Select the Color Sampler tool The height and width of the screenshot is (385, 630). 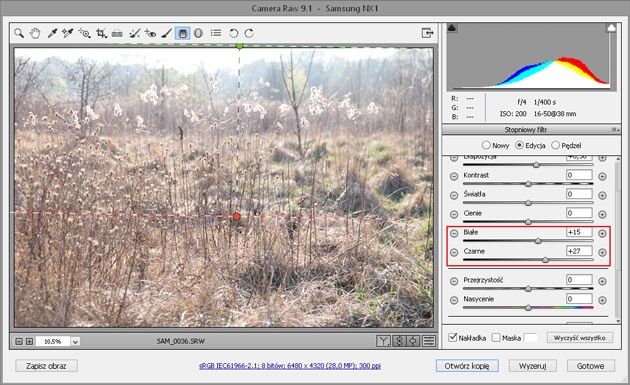(x=68, y=33)
